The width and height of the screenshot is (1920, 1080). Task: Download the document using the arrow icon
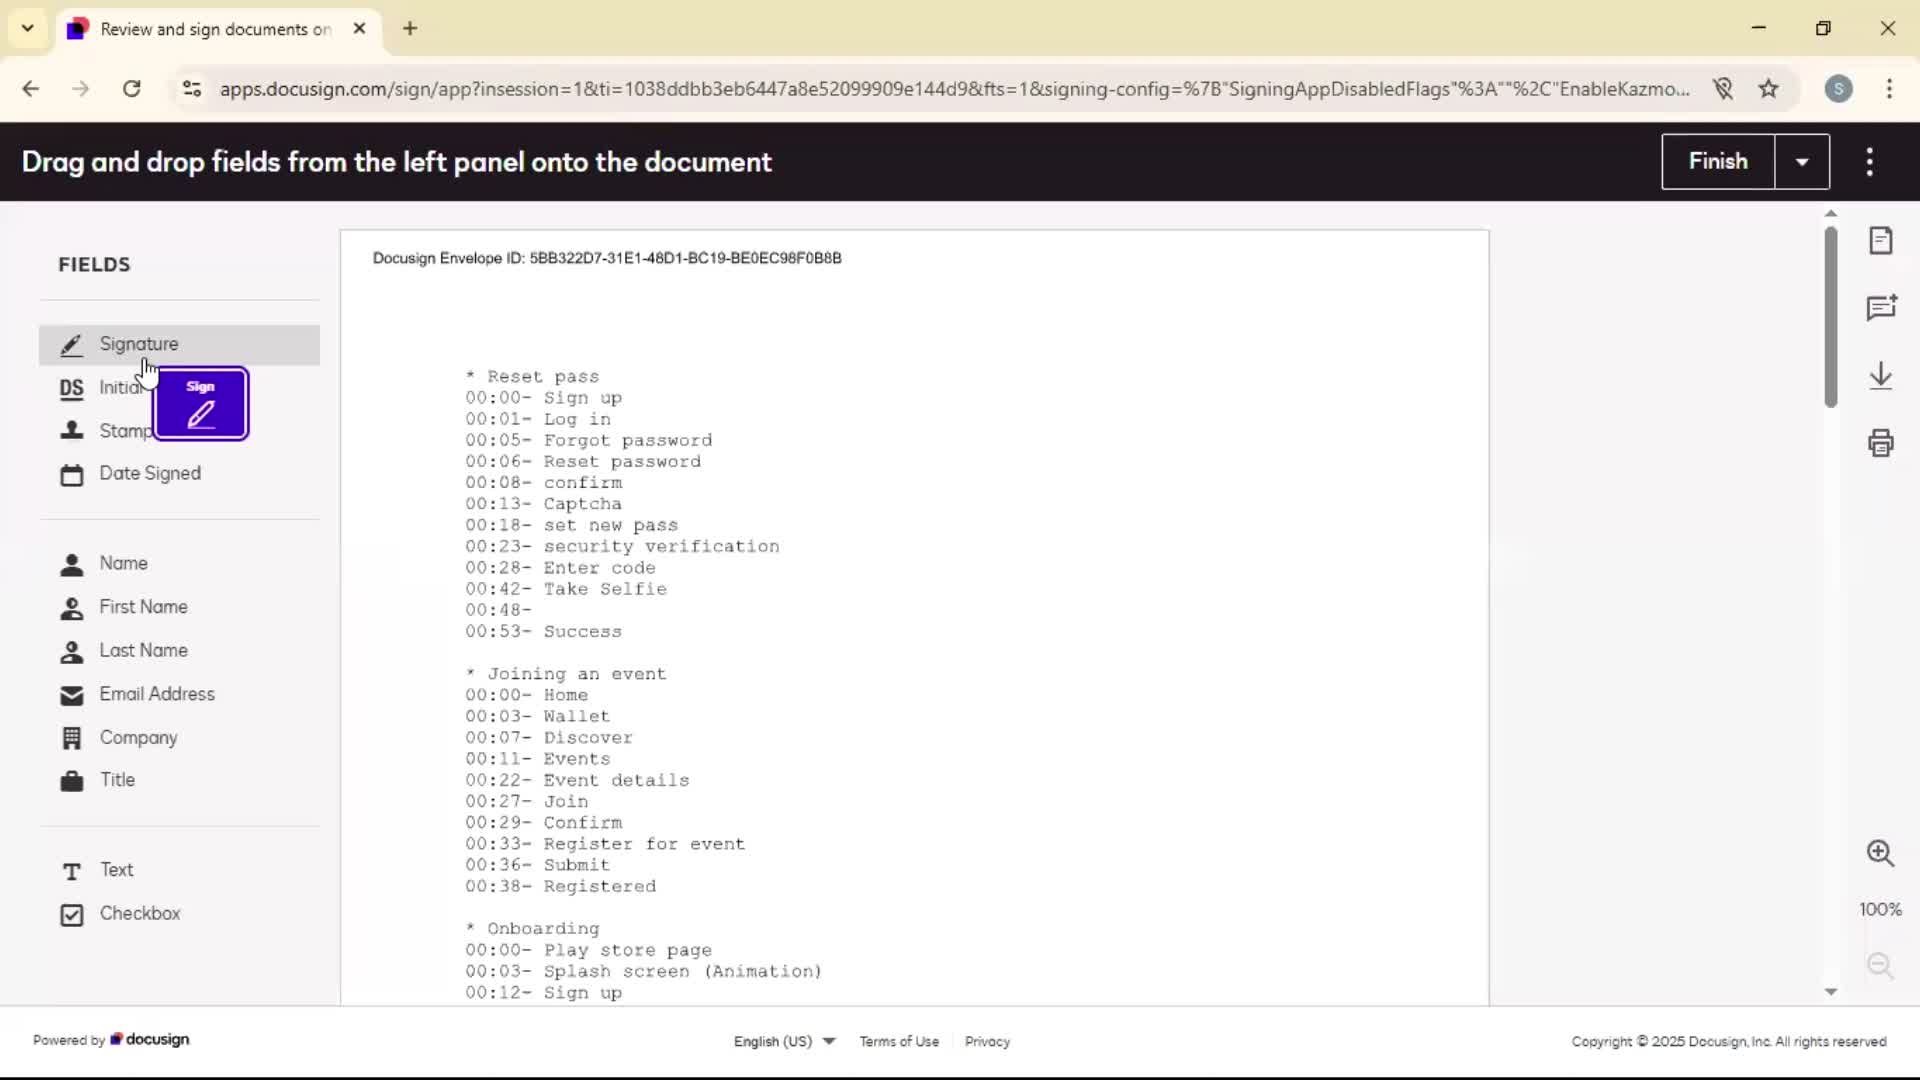(1880, 376)
